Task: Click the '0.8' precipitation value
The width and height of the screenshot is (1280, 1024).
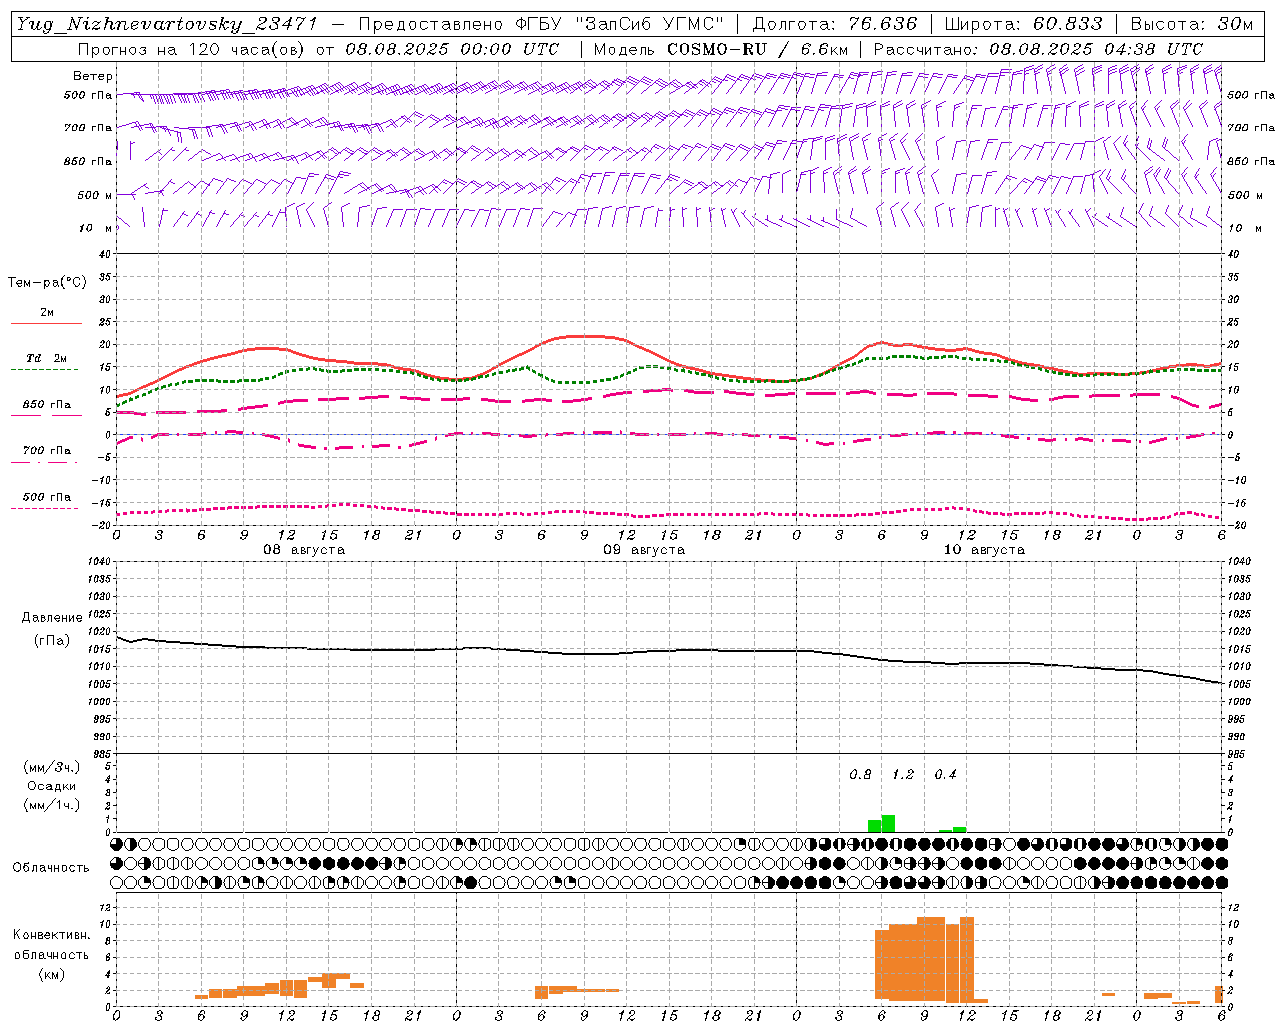Action: pyautogui.click(x=860, y=775)
